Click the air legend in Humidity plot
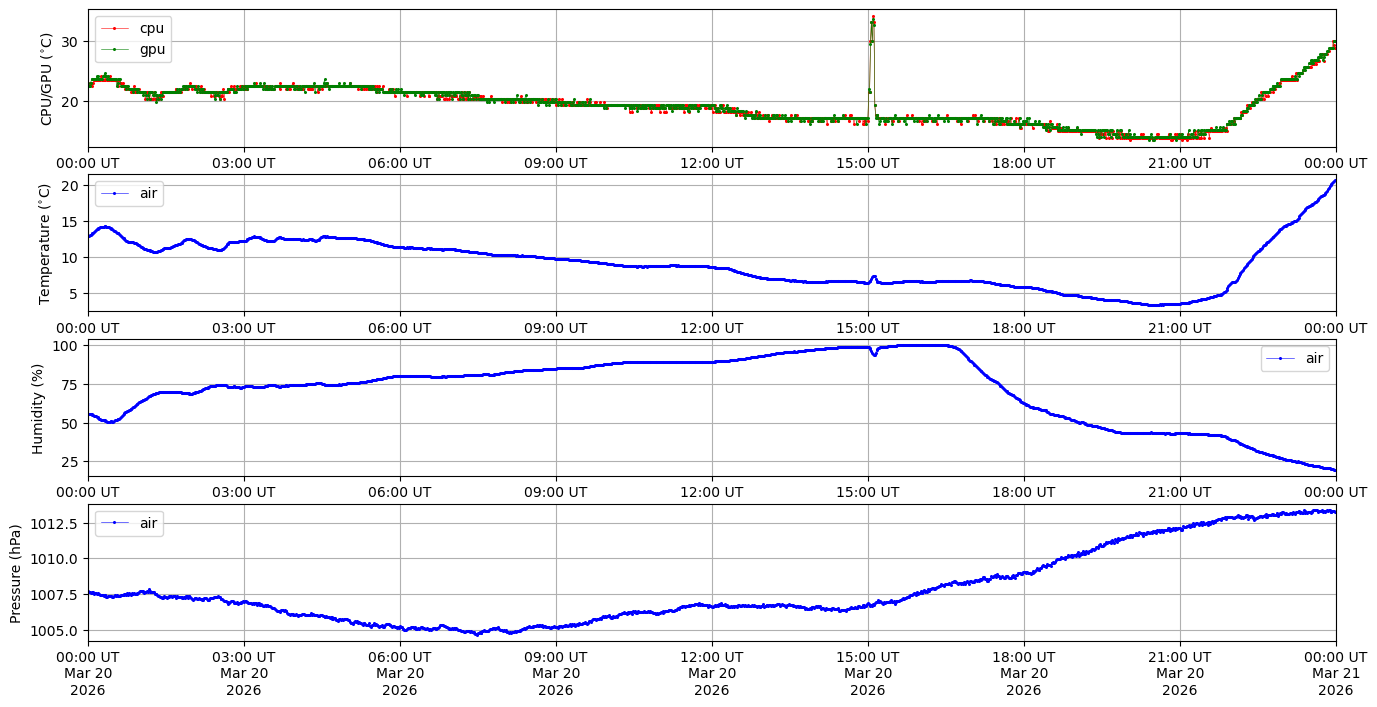The width and height of the screenshot is (1377, 707). [1296, 358]
